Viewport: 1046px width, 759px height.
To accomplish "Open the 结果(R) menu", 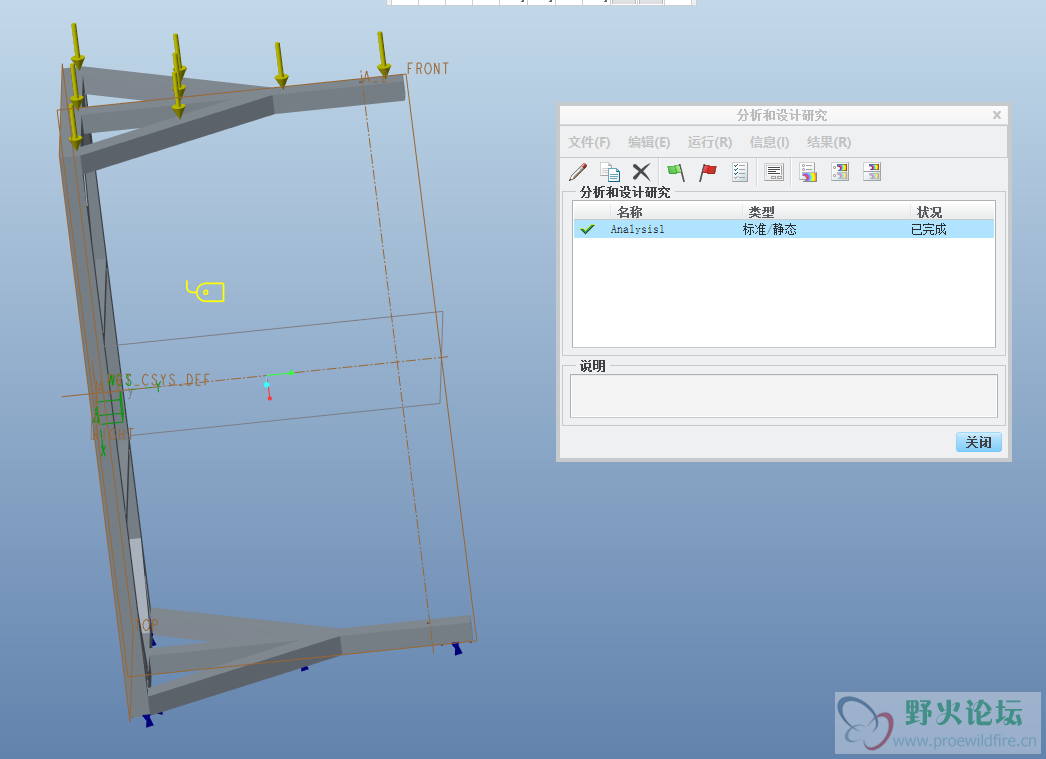I will coord(829,142).
